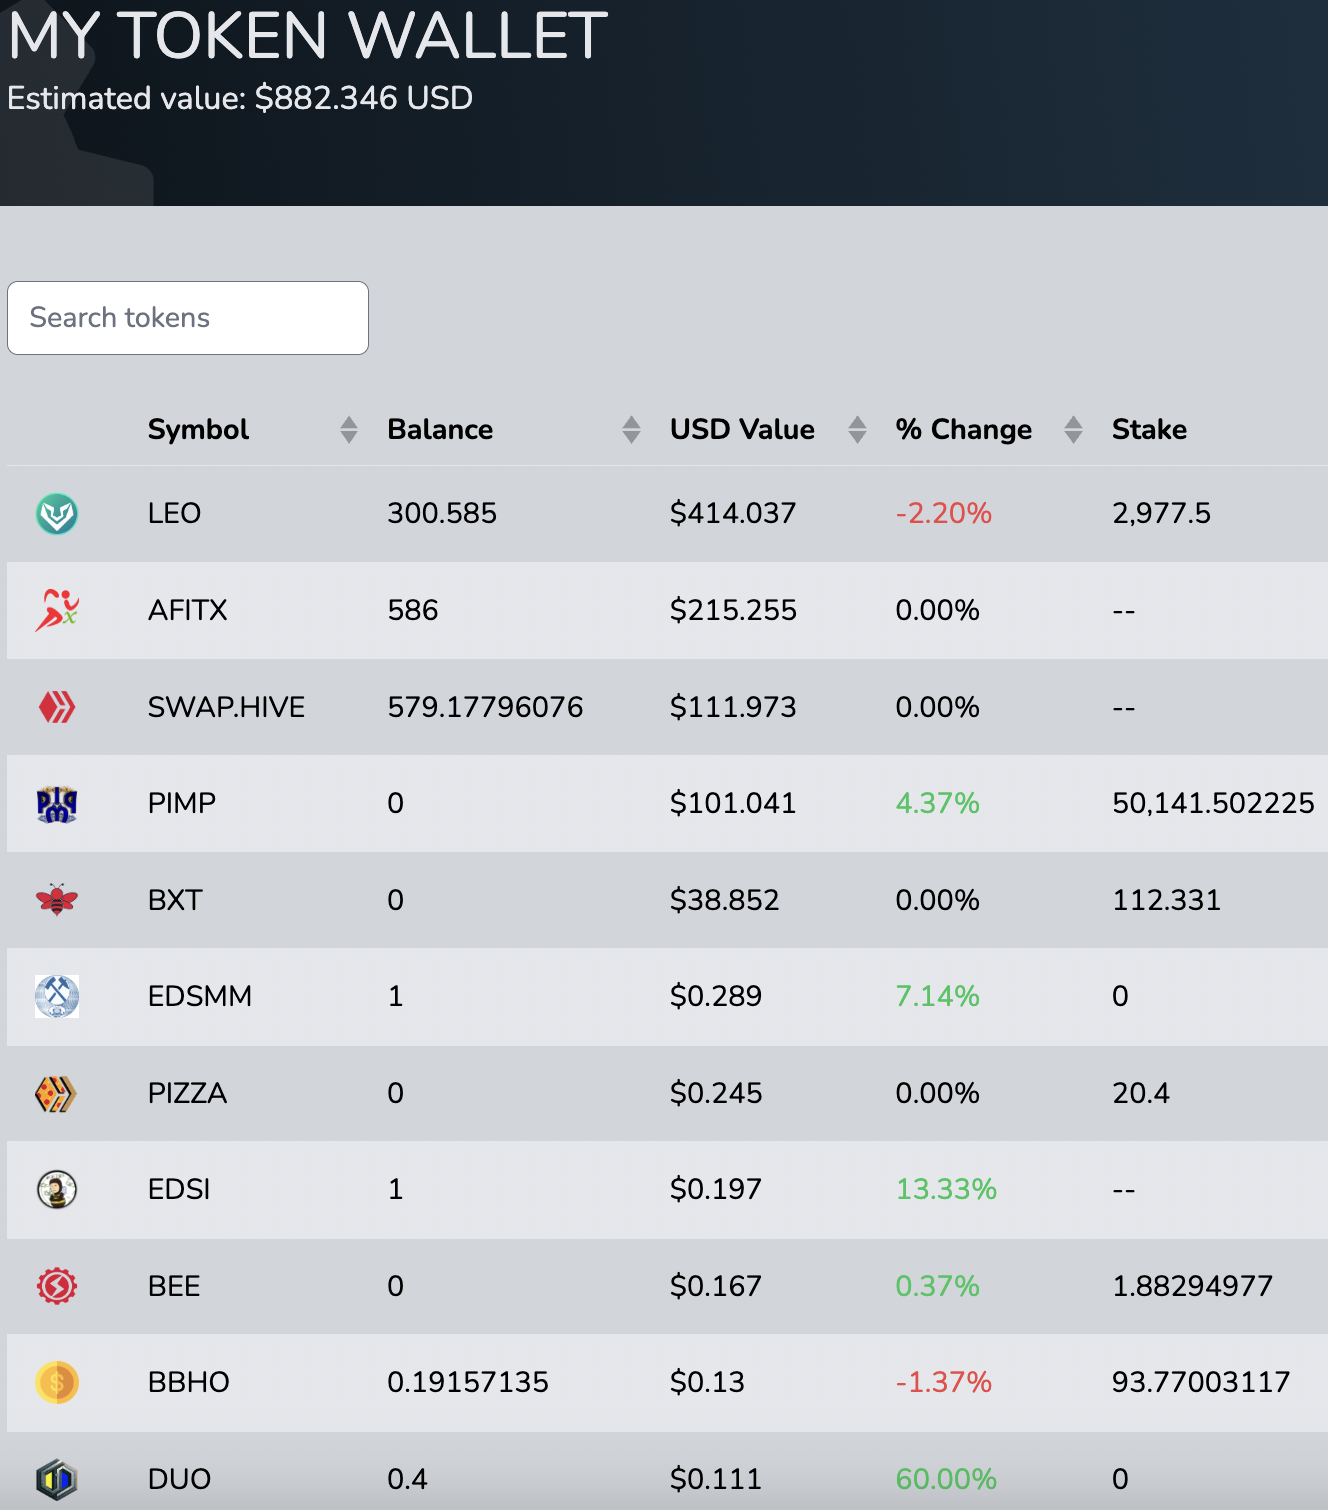This screenshot has height=1510, width=1328.
Task: Select the DUO token icon
Action: click(x=57, y=1479)
